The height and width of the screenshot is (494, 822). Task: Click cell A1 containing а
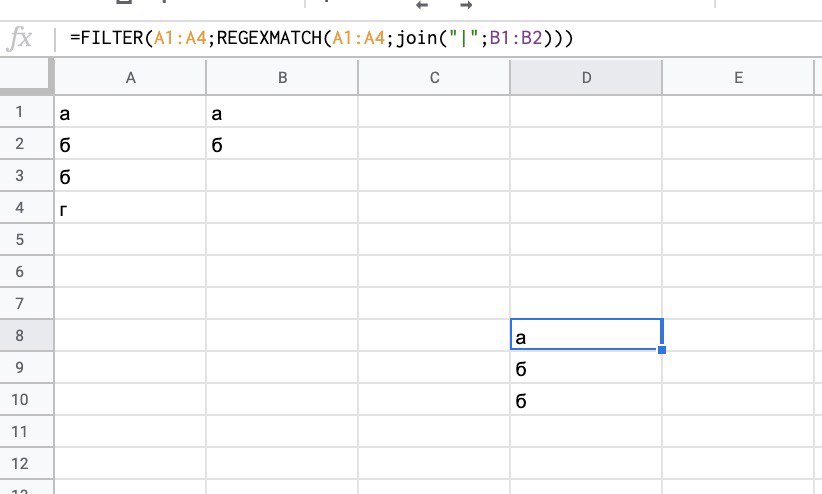[x=130, y=112]
